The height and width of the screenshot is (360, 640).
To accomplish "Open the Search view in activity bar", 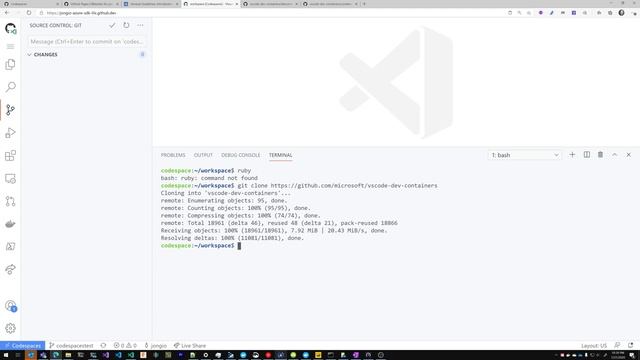I will [10, 87].
